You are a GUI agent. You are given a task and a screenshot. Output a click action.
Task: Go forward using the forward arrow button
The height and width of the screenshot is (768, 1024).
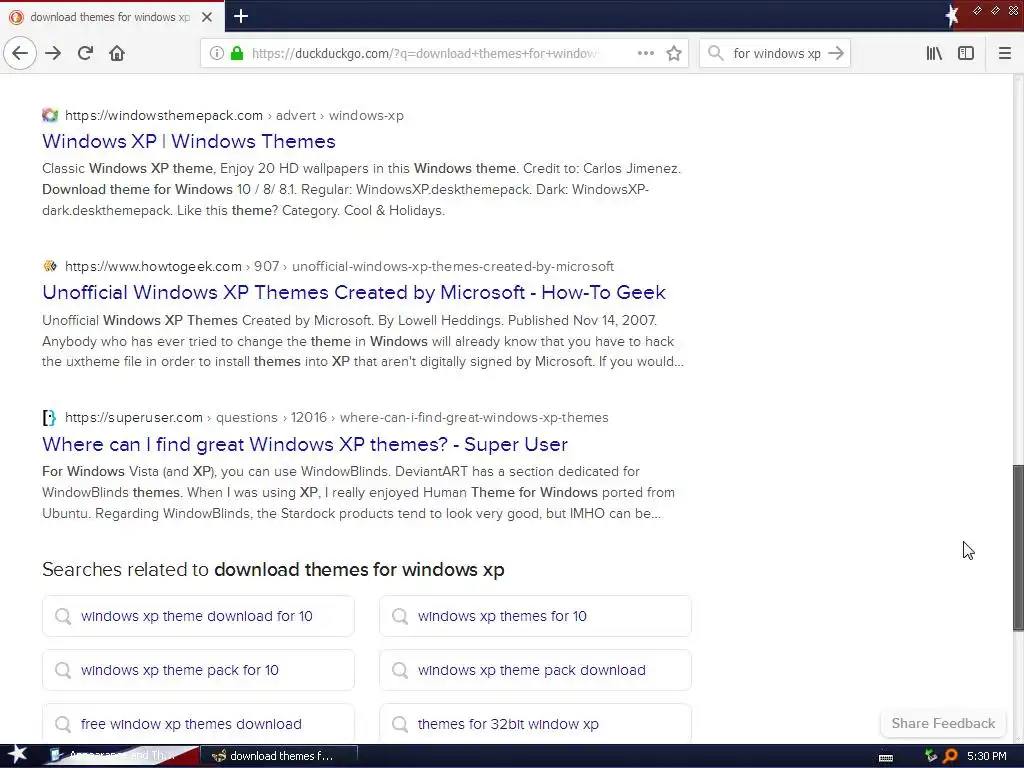pos(53,53)
